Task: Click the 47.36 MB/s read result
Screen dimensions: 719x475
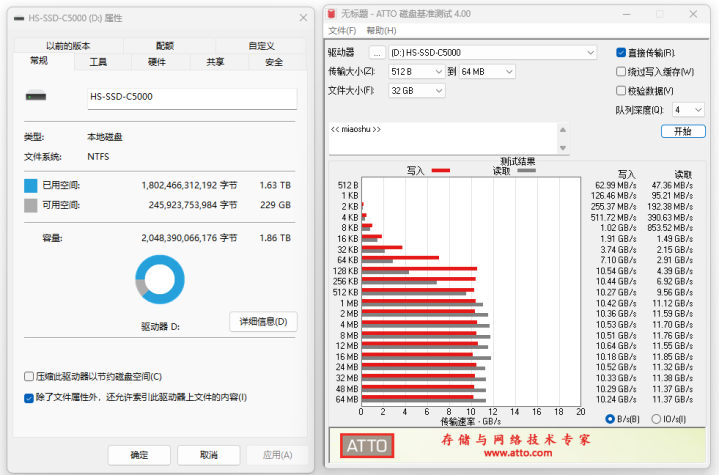Action: (x=672, y=185)
